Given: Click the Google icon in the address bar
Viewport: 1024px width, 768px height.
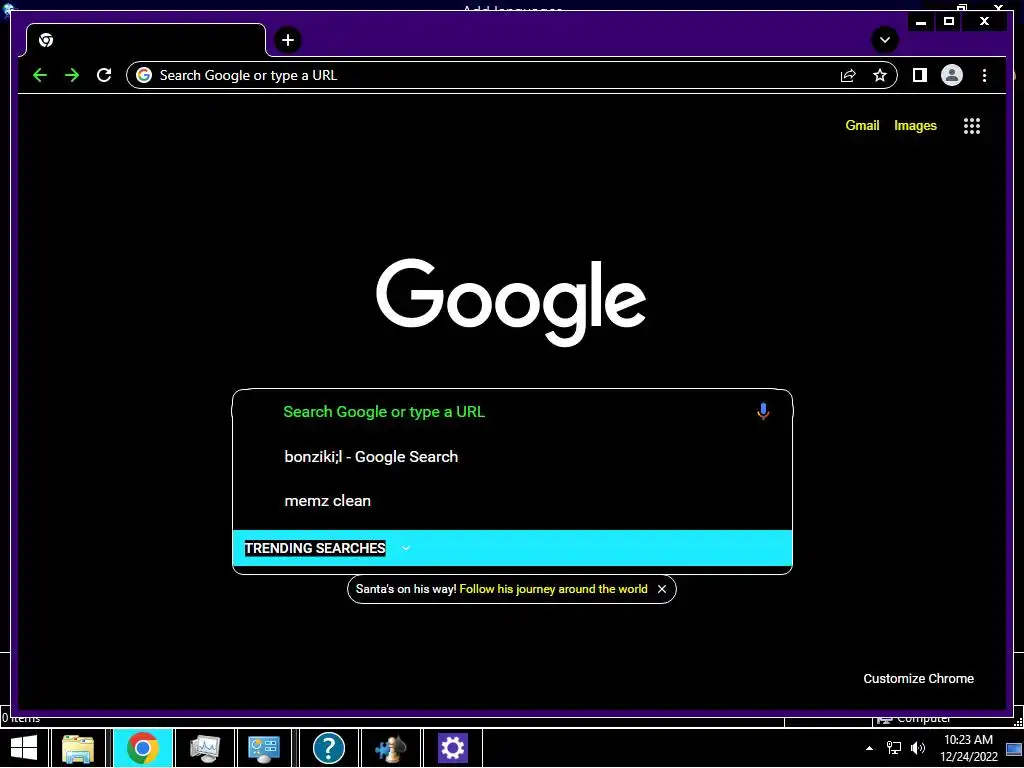Looking at the screenshot, I should [x=144, y=75].
